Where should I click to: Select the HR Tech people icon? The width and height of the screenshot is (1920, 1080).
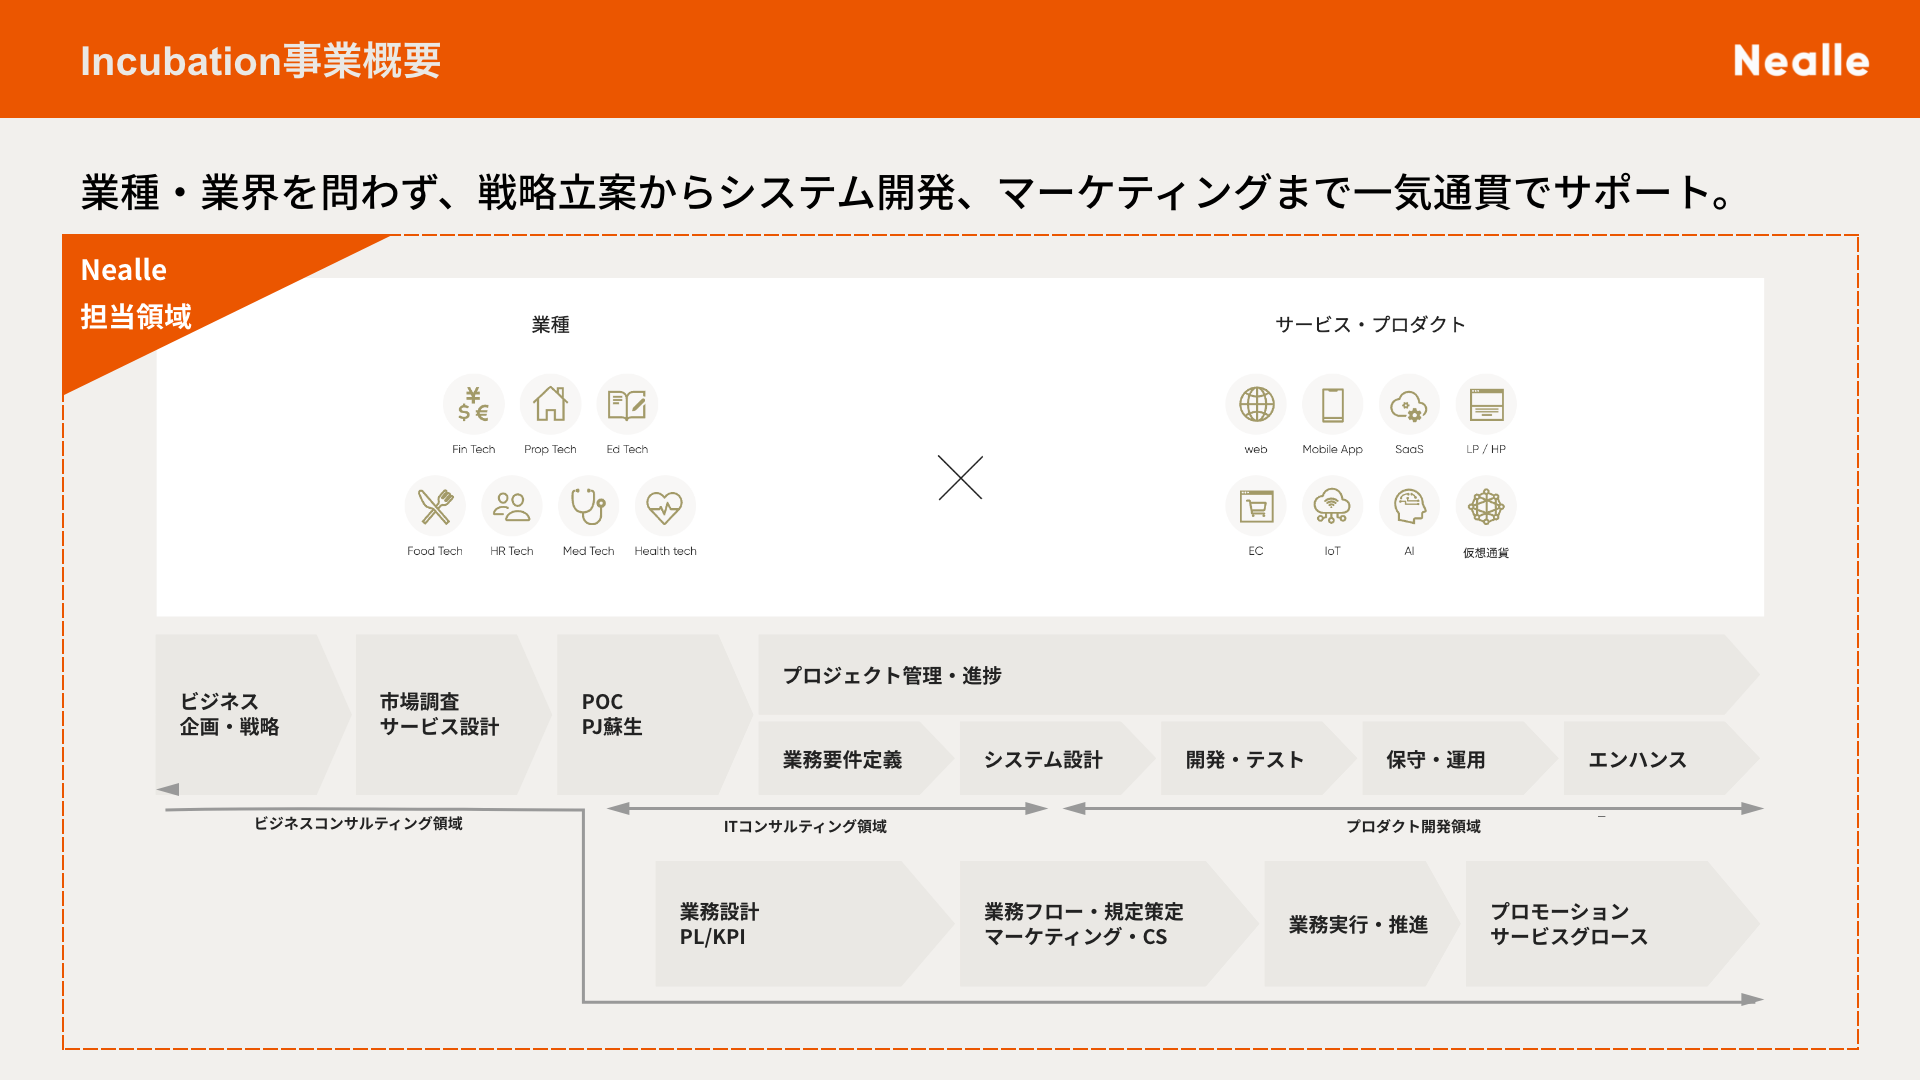click(x=511, y=507)
